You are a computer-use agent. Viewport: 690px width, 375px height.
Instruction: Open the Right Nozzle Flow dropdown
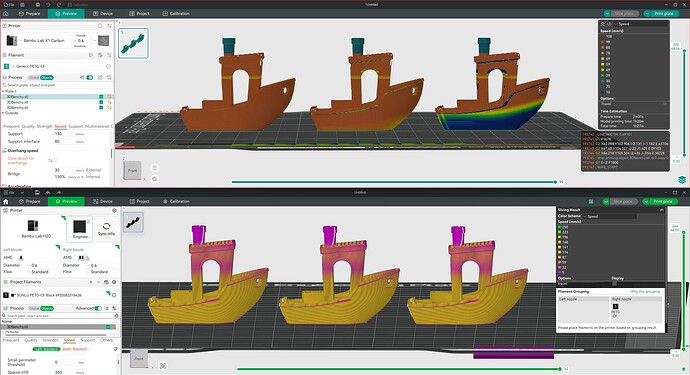(102, 272)
